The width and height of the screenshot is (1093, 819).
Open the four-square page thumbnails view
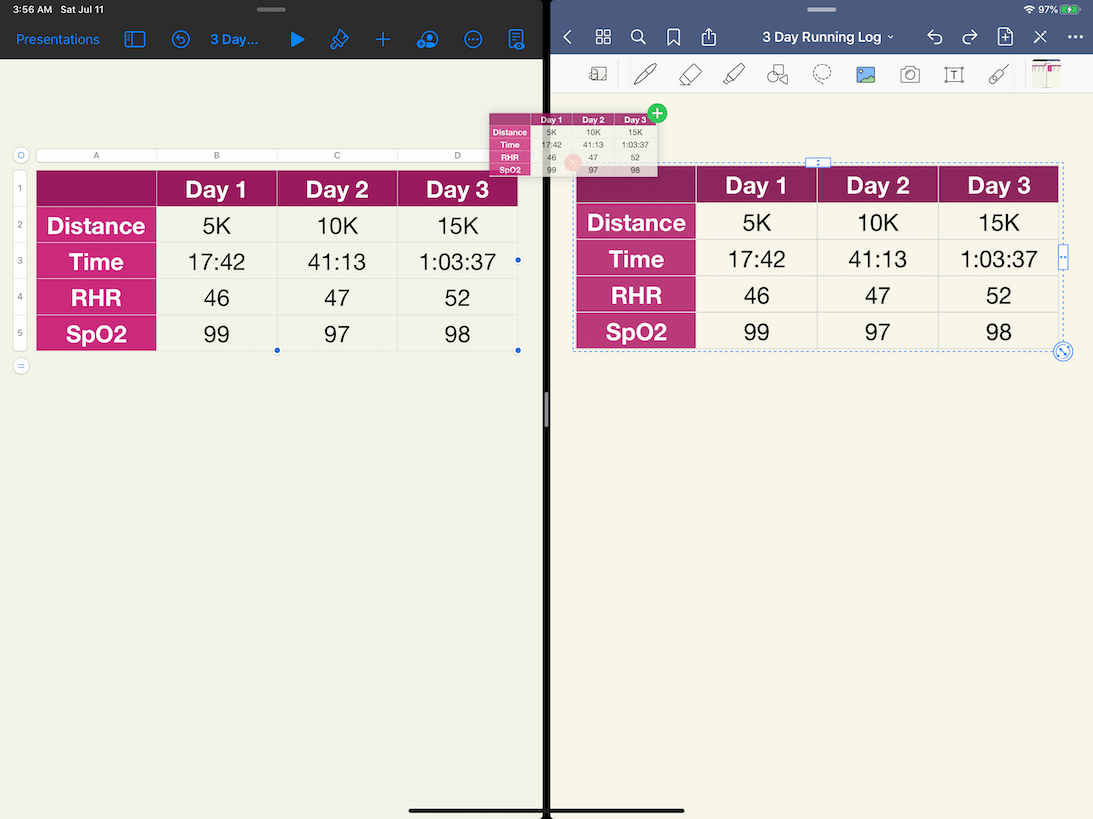pyautogui.click(x=602, y=36)
